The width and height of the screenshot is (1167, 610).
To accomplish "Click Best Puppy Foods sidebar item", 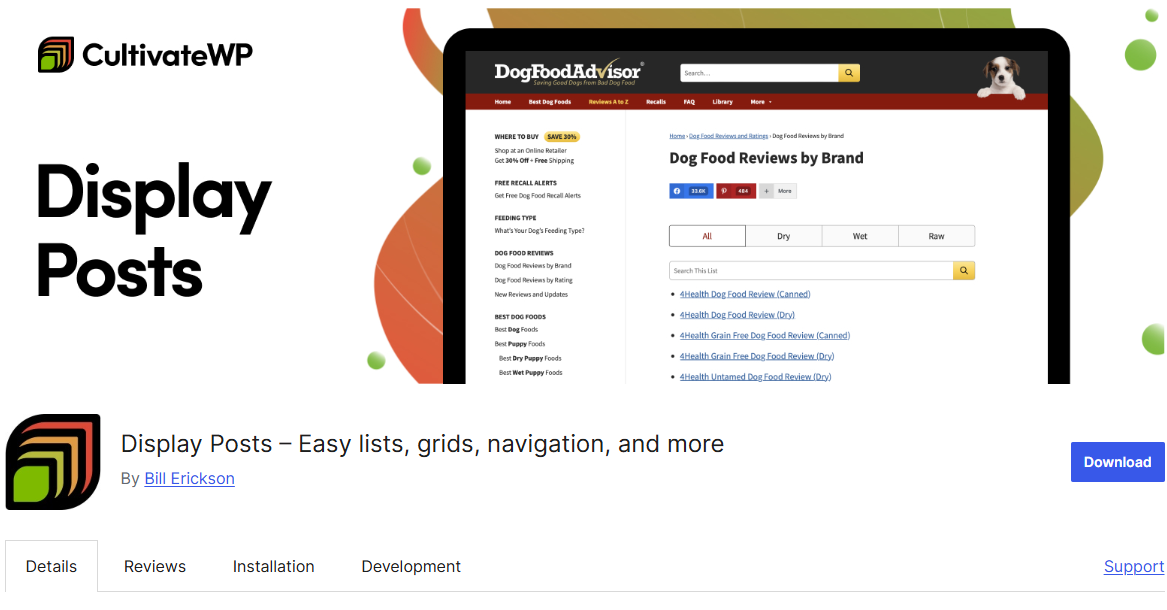I will click(x=520, y=344).
